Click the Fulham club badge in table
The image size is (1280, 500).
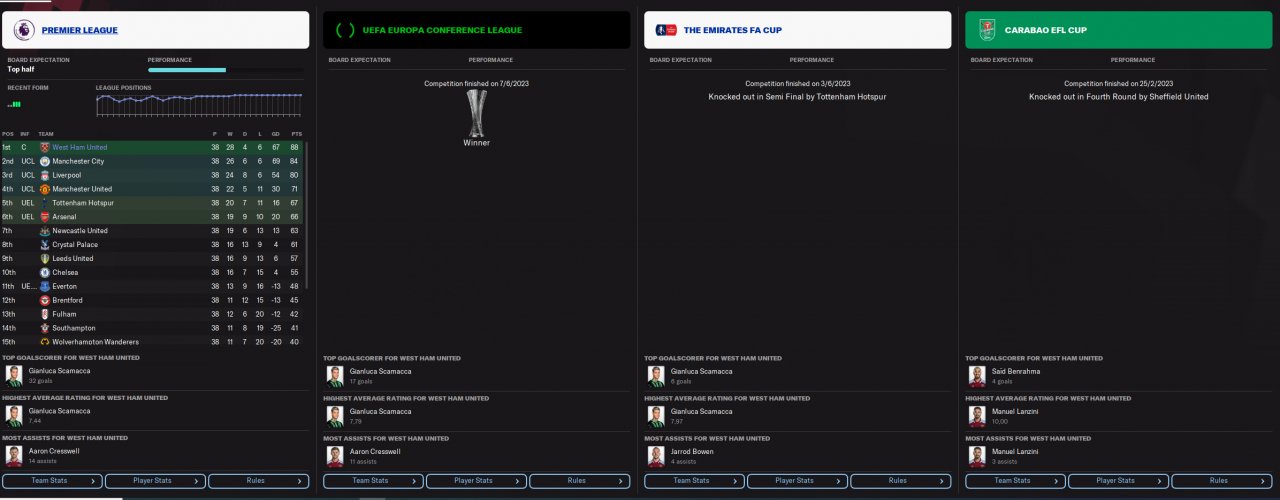pos(44,314)
